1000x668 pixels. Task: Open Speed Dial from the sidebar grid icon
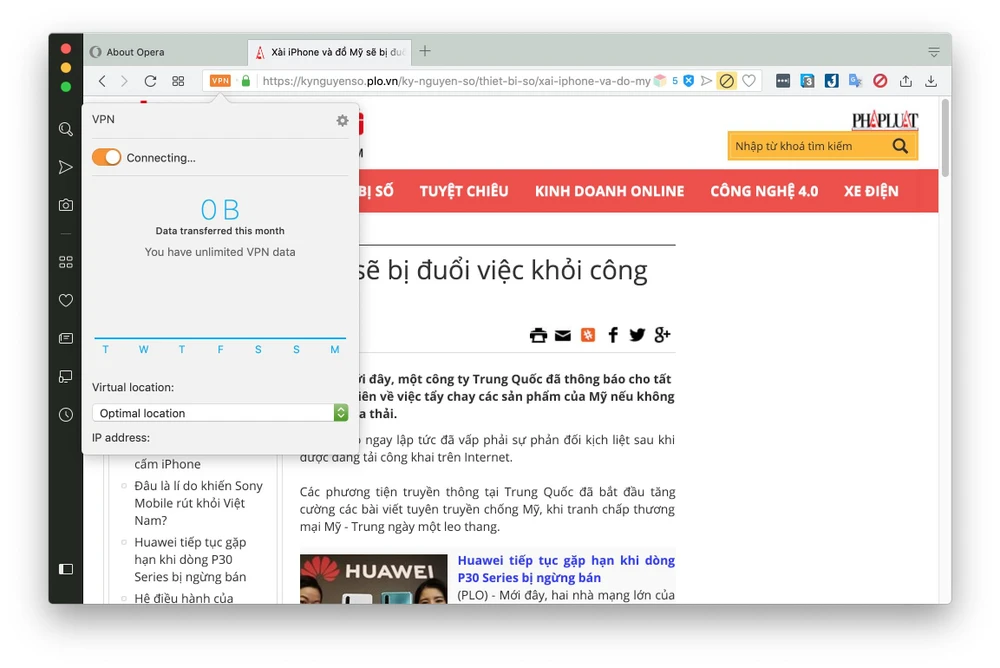66,262
